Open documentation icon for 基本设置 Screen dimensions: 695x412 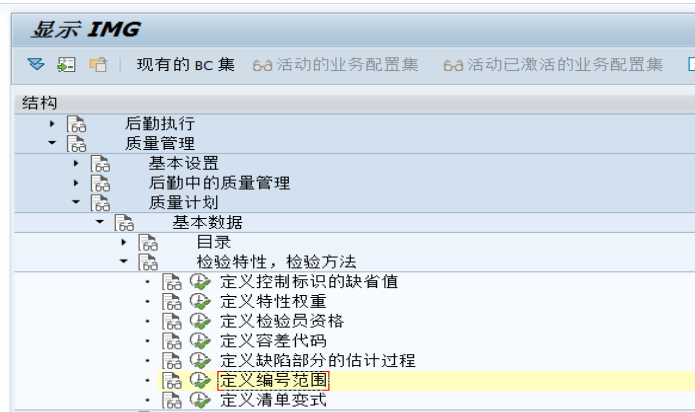pyautogui.click(x=101, y=163)
